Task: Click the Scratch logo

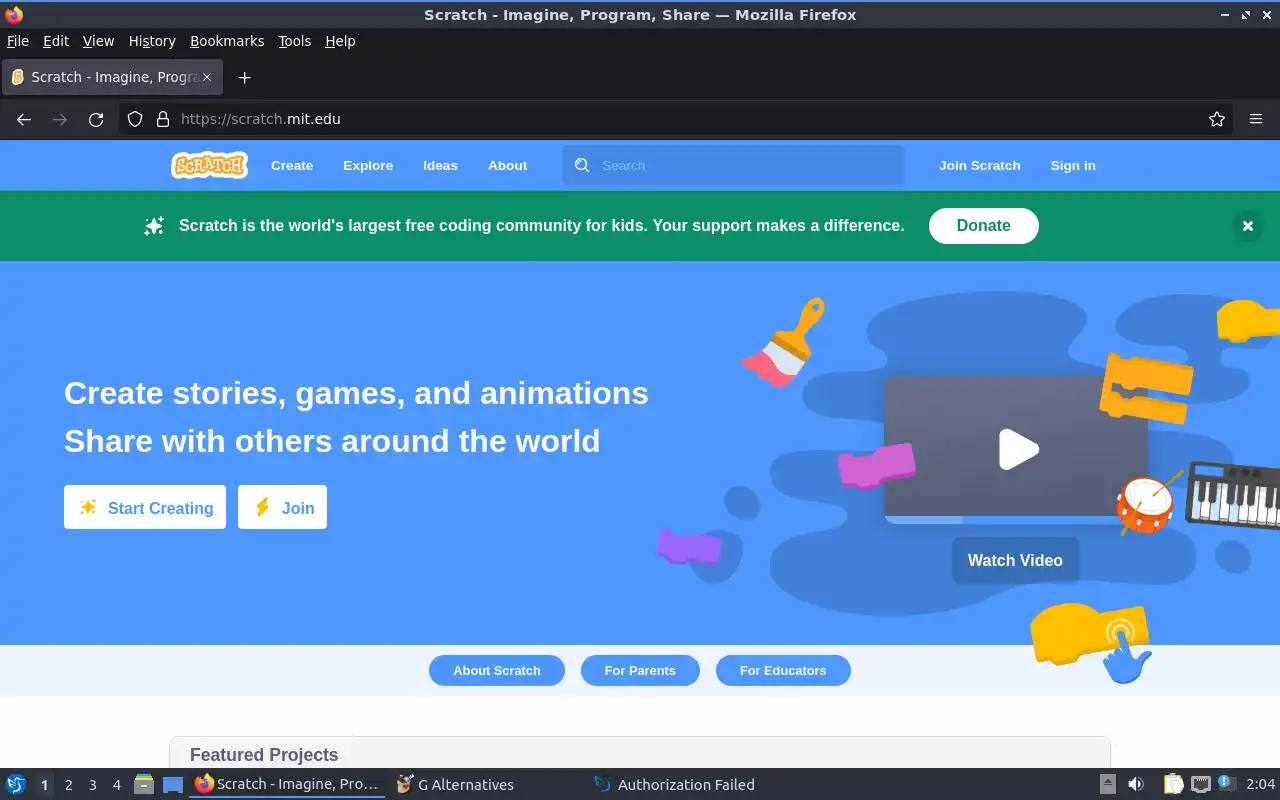Action: (209, 165)
